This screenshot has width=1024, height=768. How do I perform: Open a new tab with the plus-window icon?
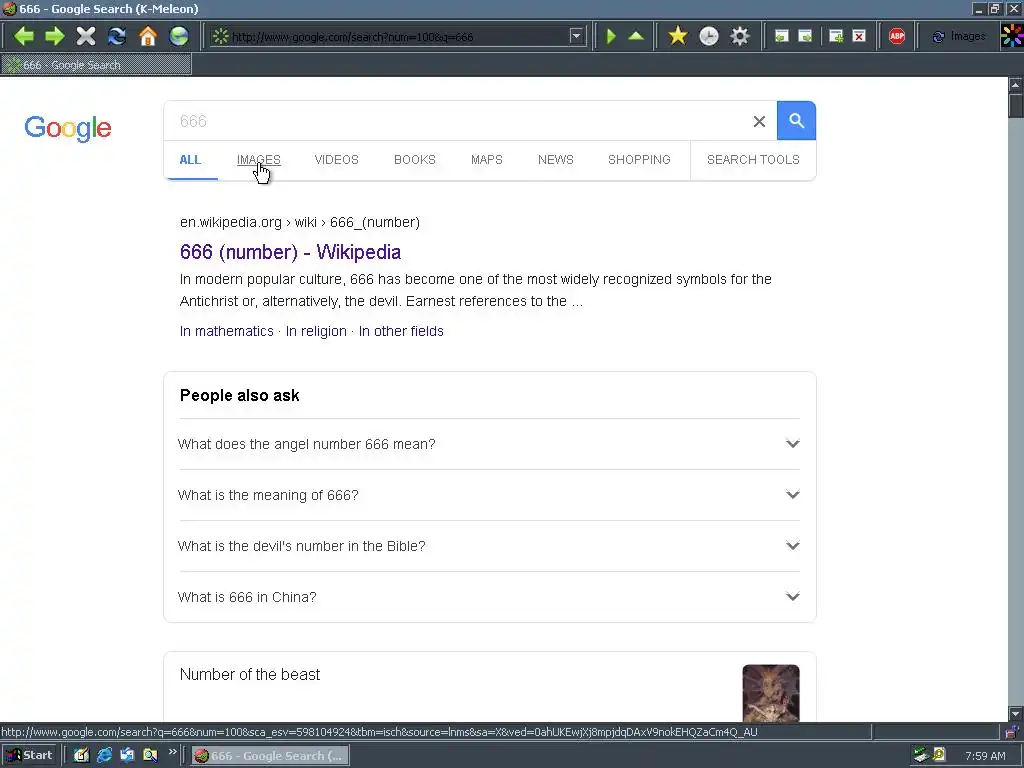point(836,36)
